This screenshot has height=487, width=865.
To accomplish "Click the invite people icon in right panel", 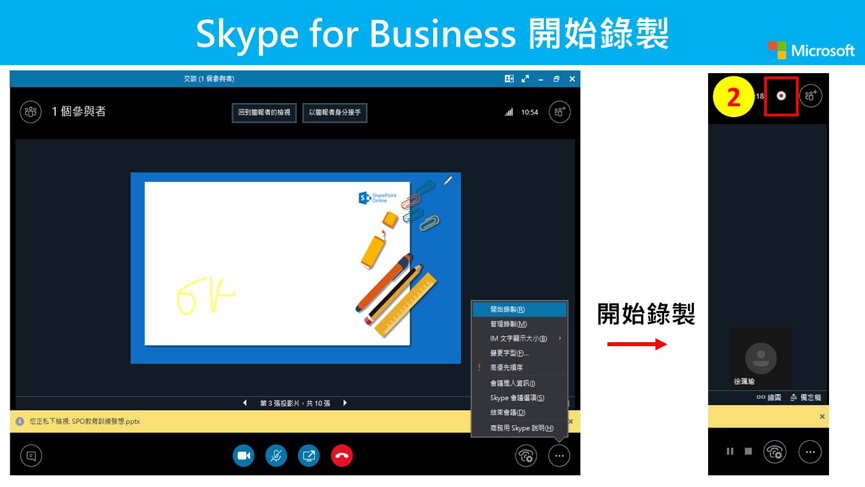I will [811, 96].
